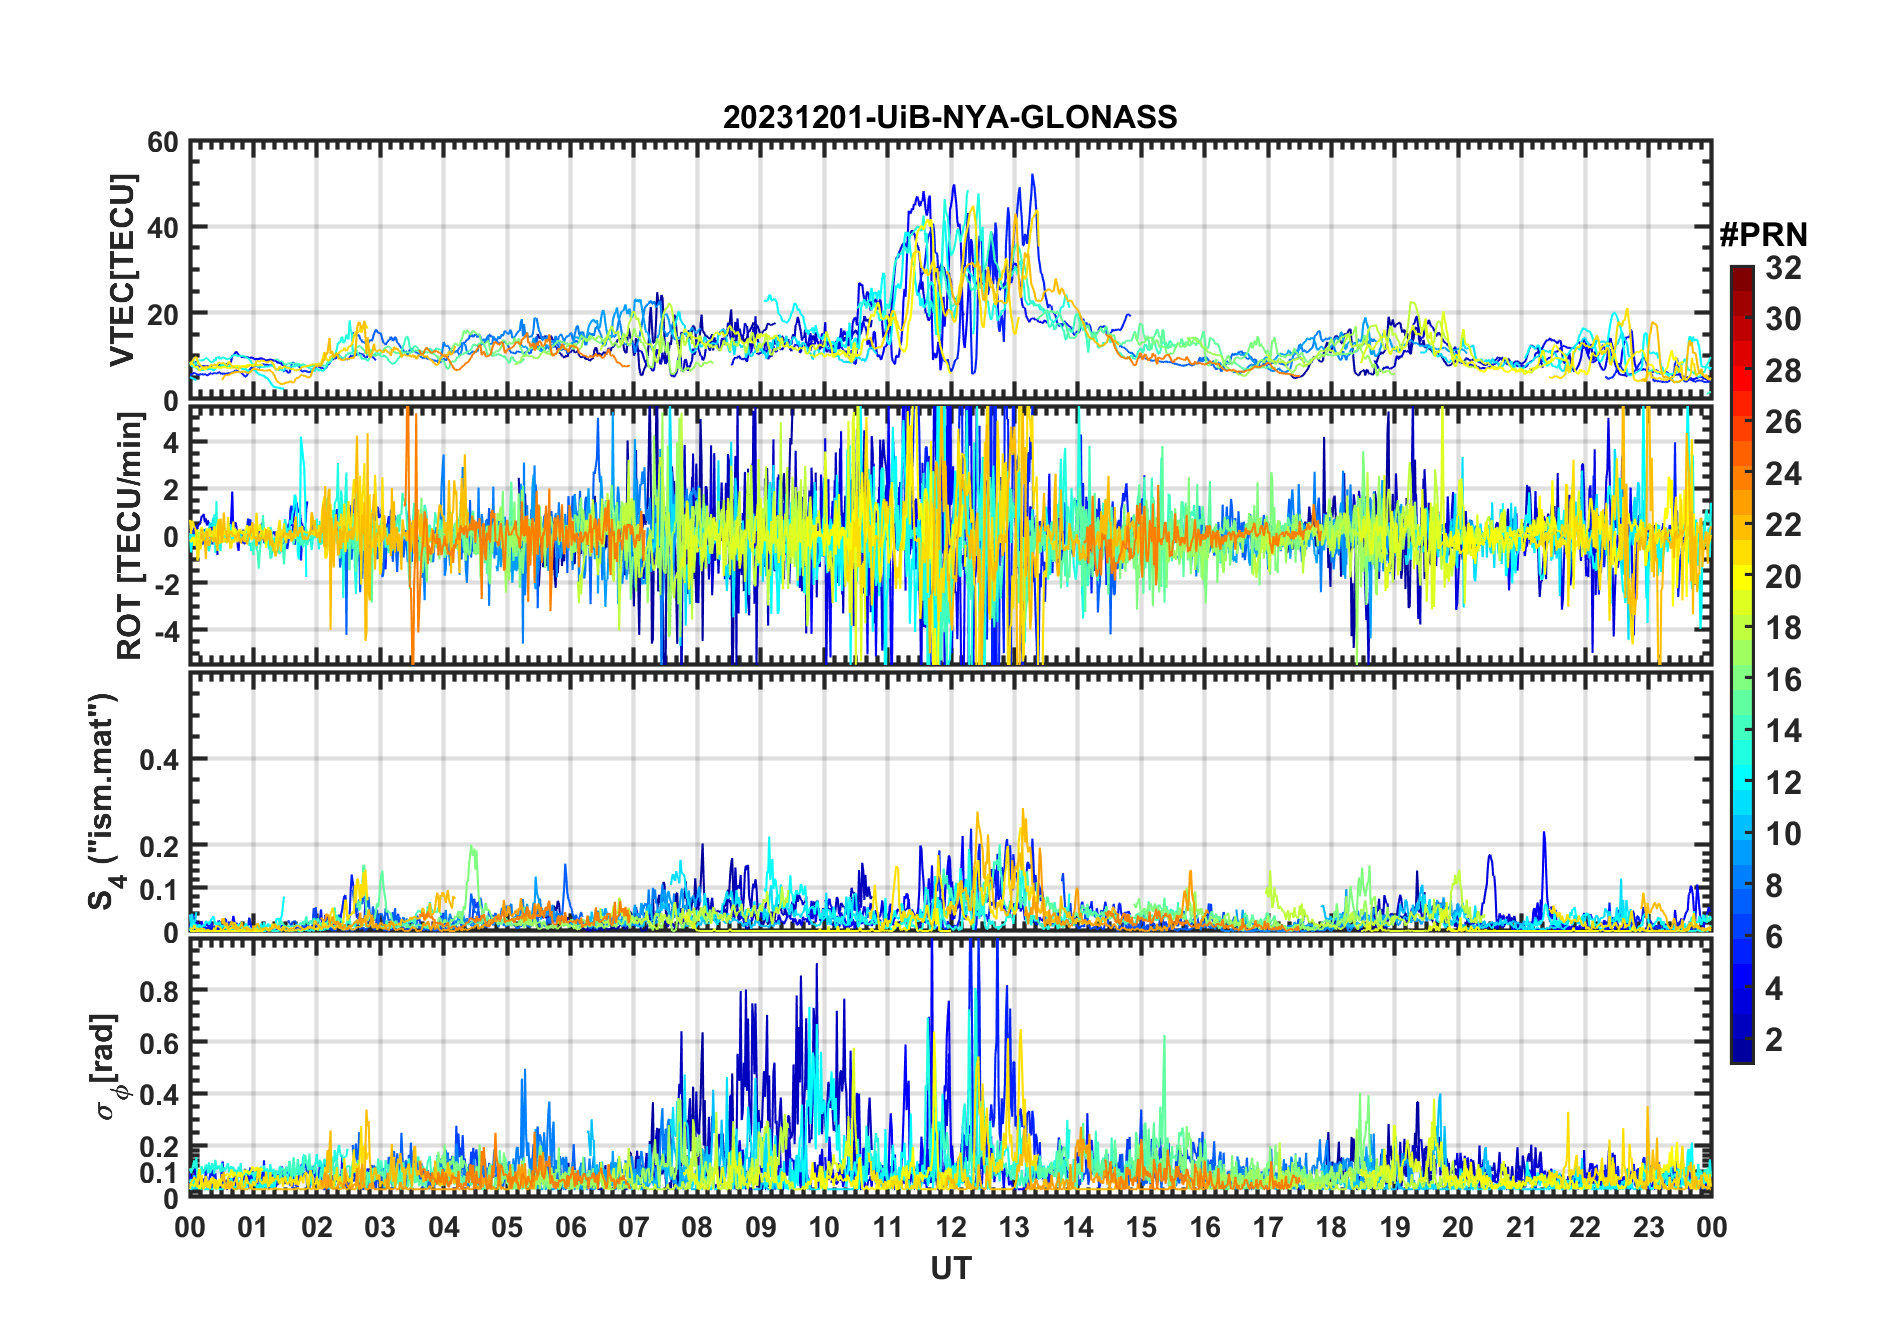Click the VTEC axis tick label 40
Viewport: 1902px width, 1330px height.
coord(162,229)
